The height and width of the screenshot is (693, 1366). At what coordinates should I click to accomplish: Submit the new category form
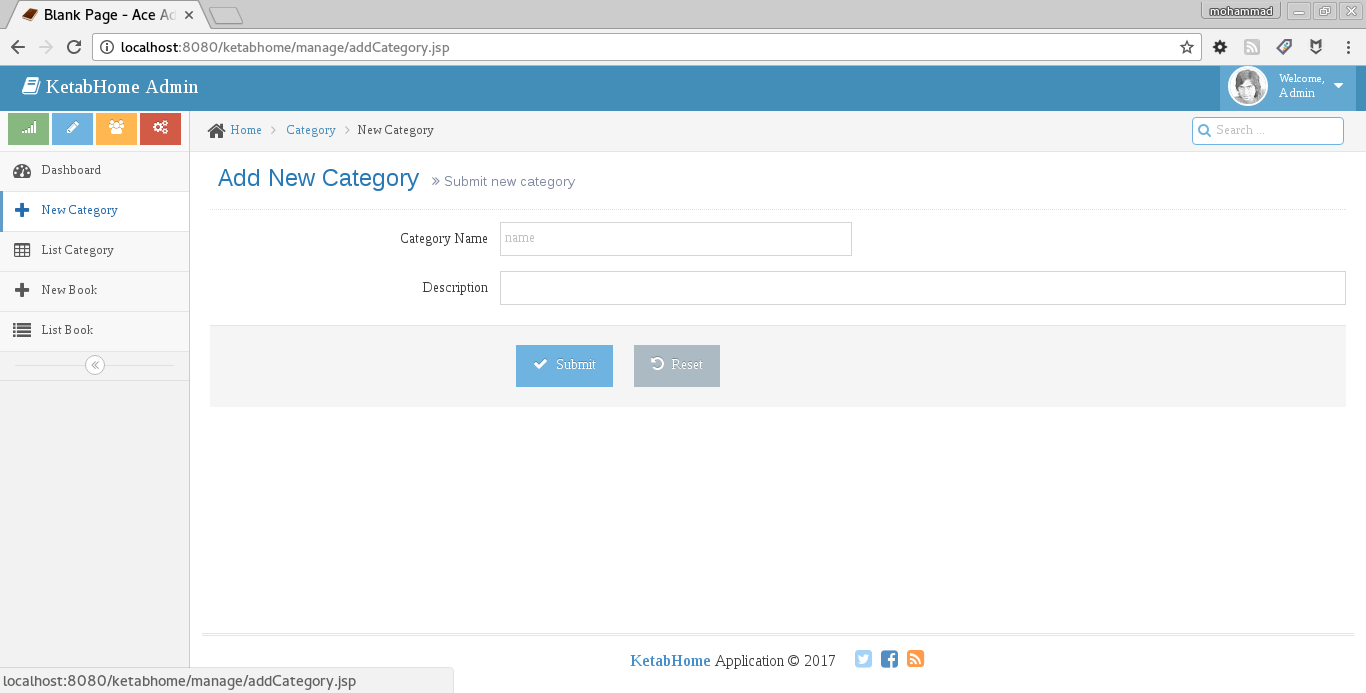point(564,365)
